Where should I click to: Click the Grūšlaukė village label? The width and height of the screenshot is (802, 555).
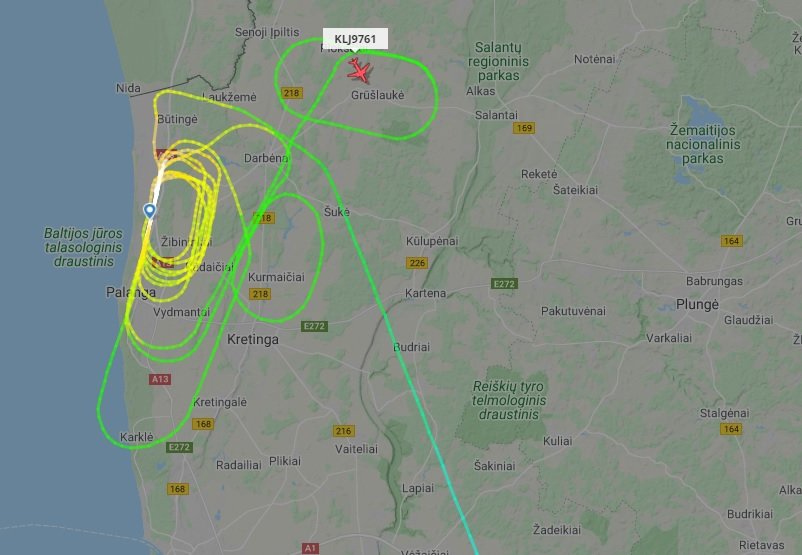click(x=377, y=95)
